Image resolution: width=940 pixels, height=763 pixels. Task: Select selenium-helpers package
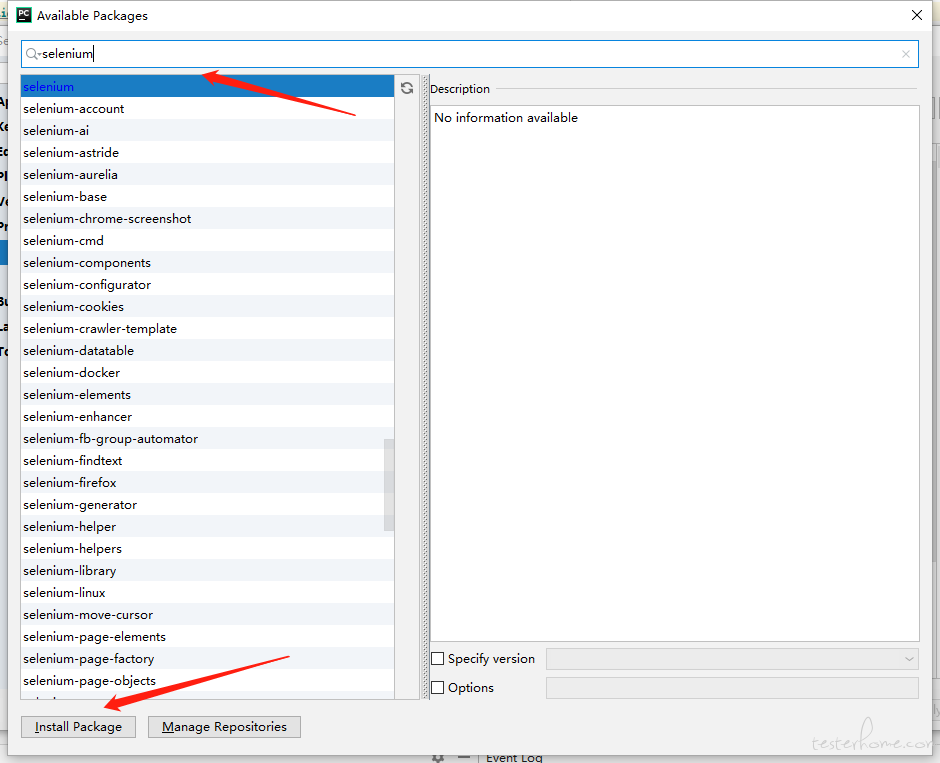tap(207, 548)
